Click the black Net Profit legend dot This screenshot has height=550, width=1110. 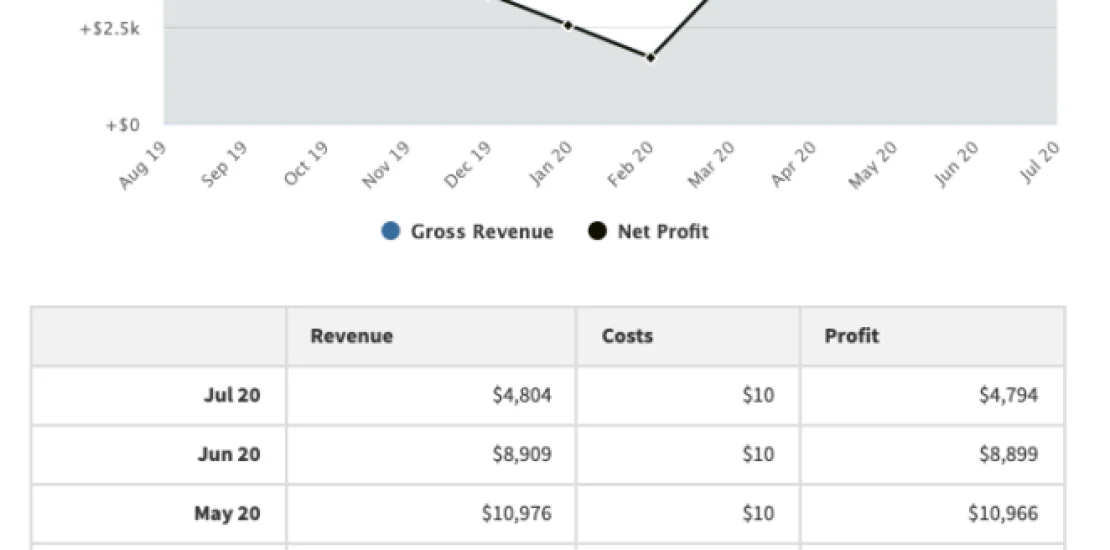click(x=597, y=232)
